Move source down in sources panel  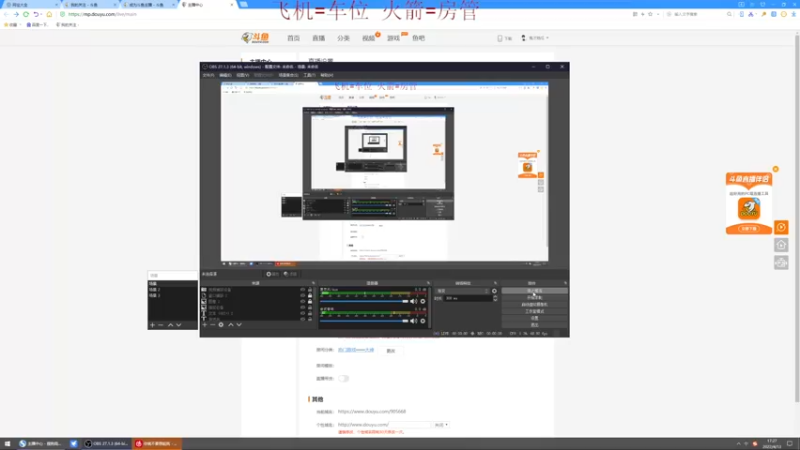pos(239,324)
